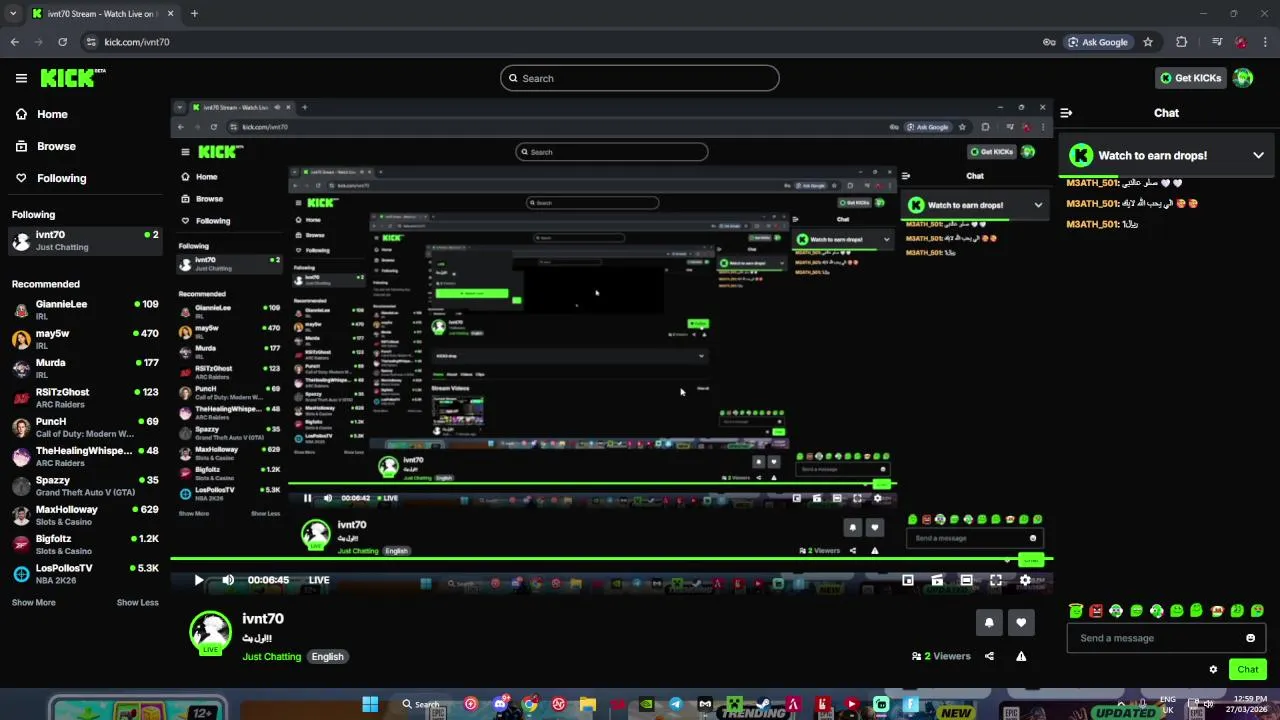Open video player settings gear
The height and width of the screenshot is (720, 1280).
(x=1025, y=580)
